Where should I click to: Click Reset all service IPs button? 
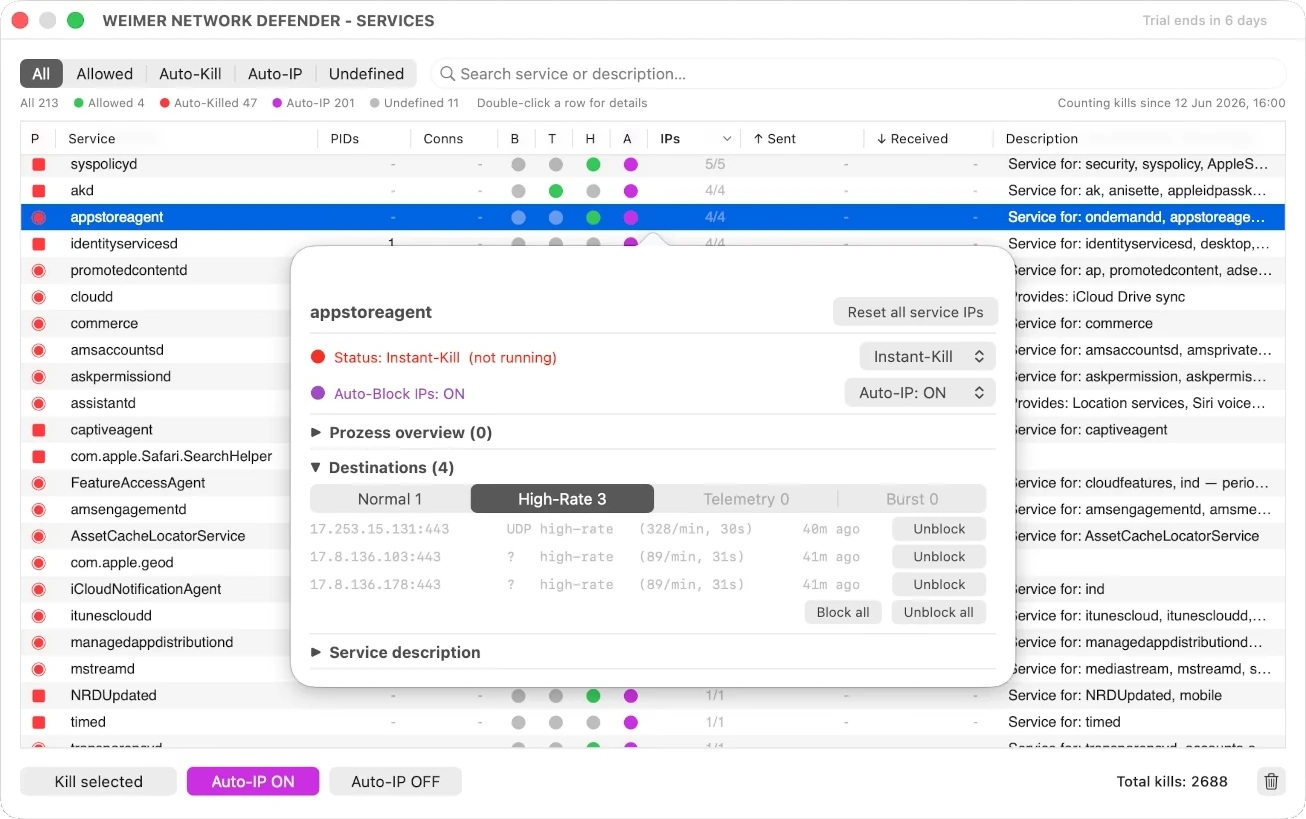point(915,312)
